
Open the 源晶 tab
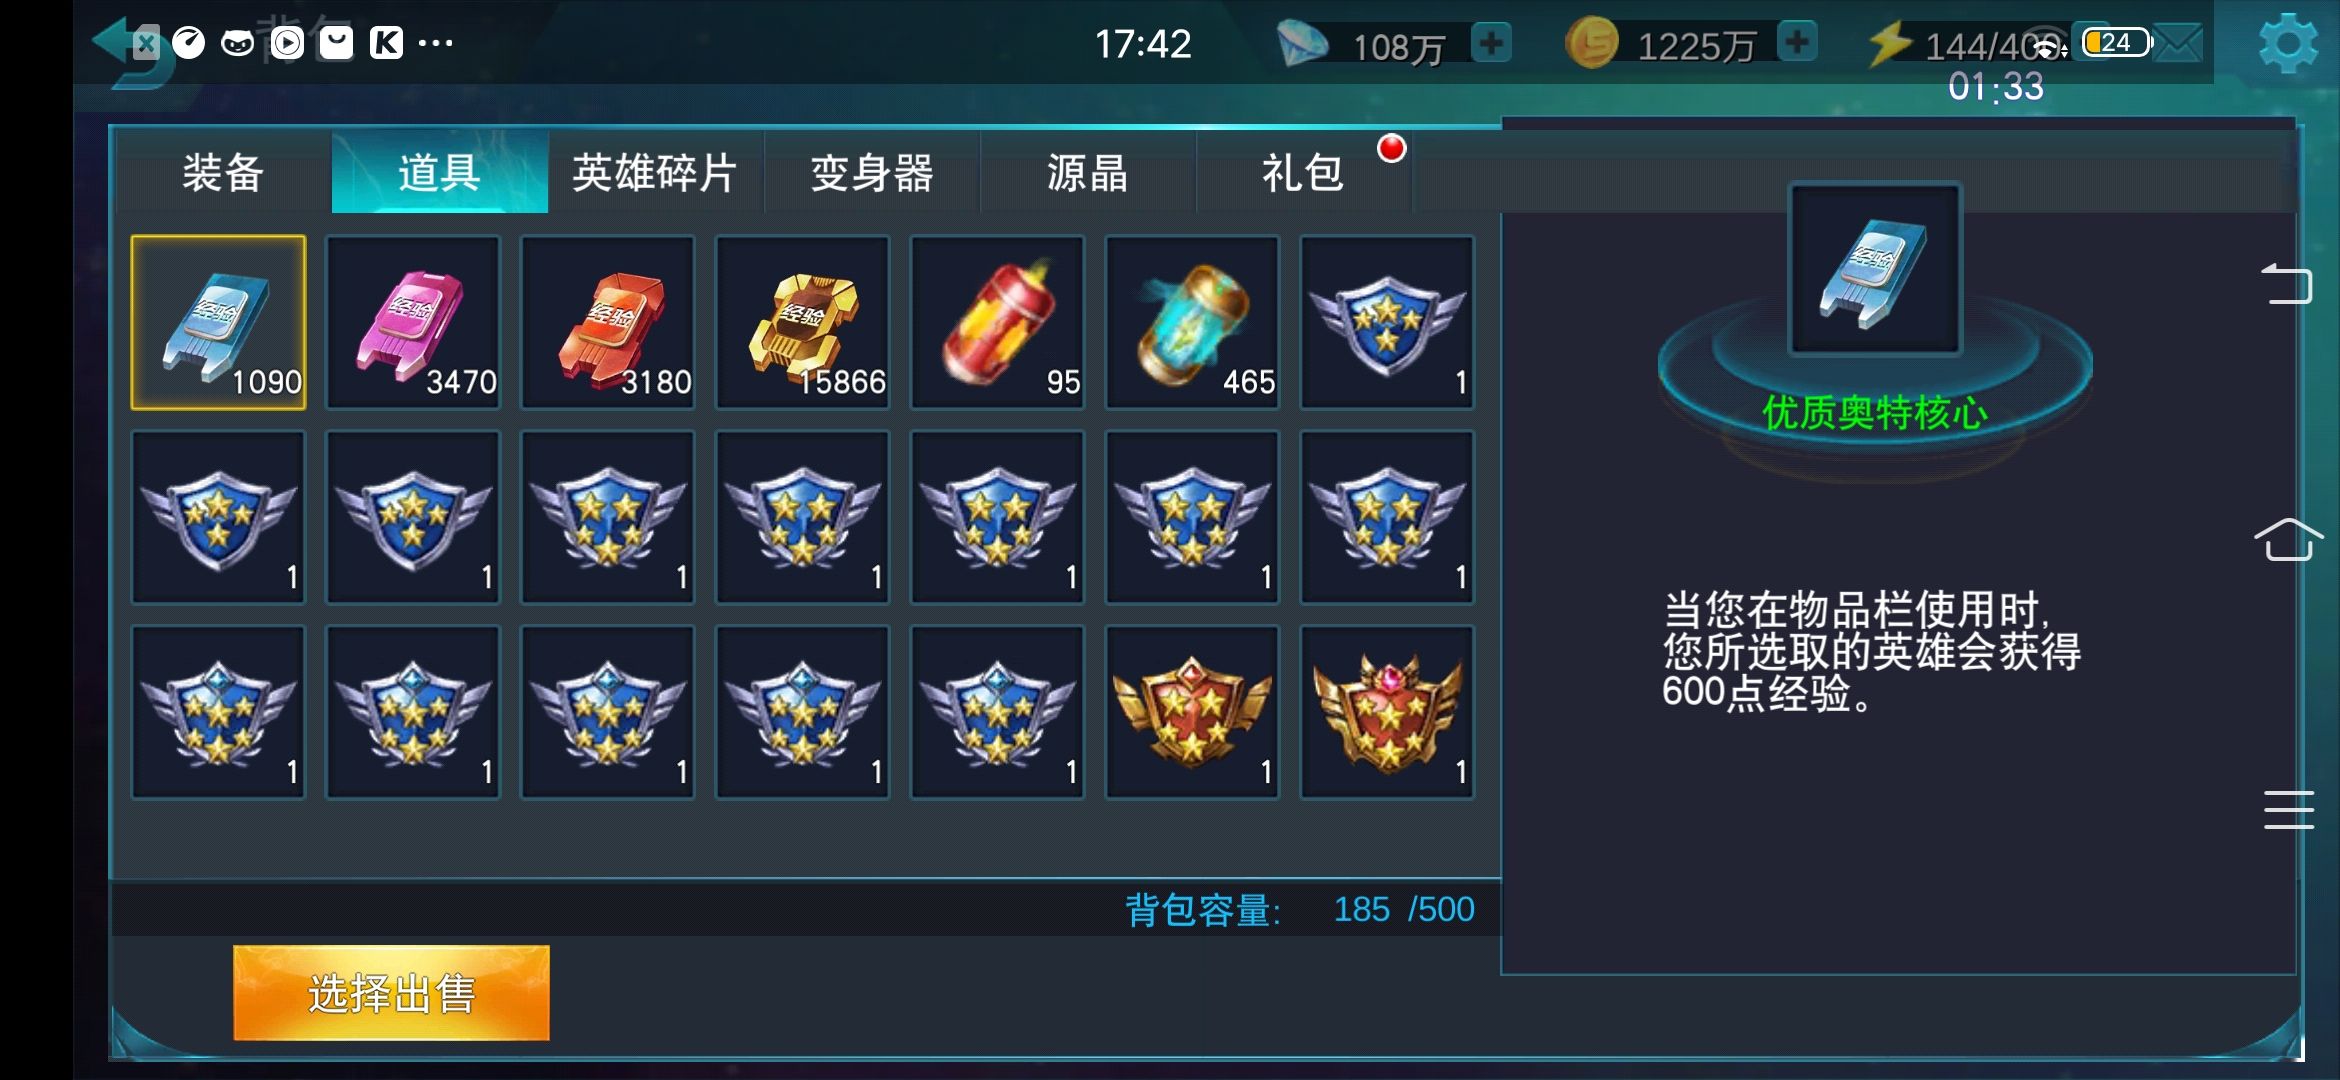1088,172
